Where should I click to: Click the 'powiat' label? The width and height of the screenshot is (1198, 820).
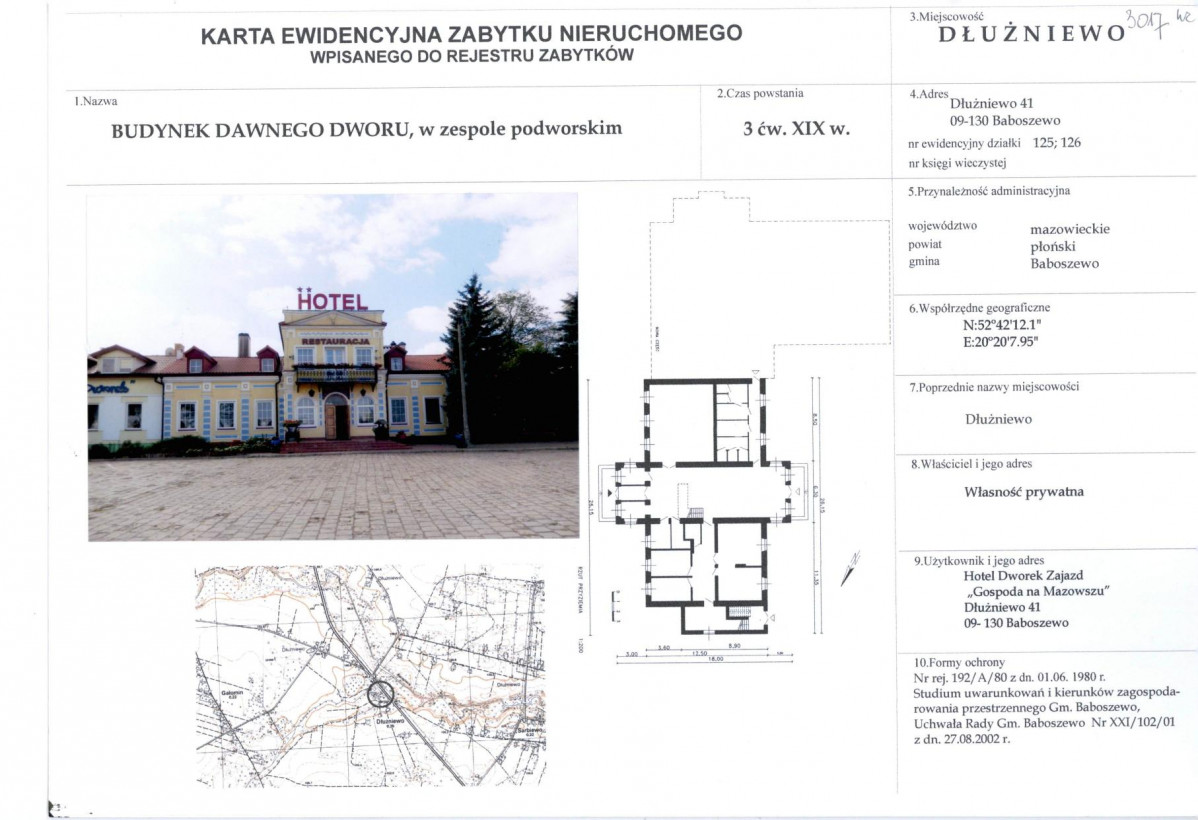pos(924,245)
